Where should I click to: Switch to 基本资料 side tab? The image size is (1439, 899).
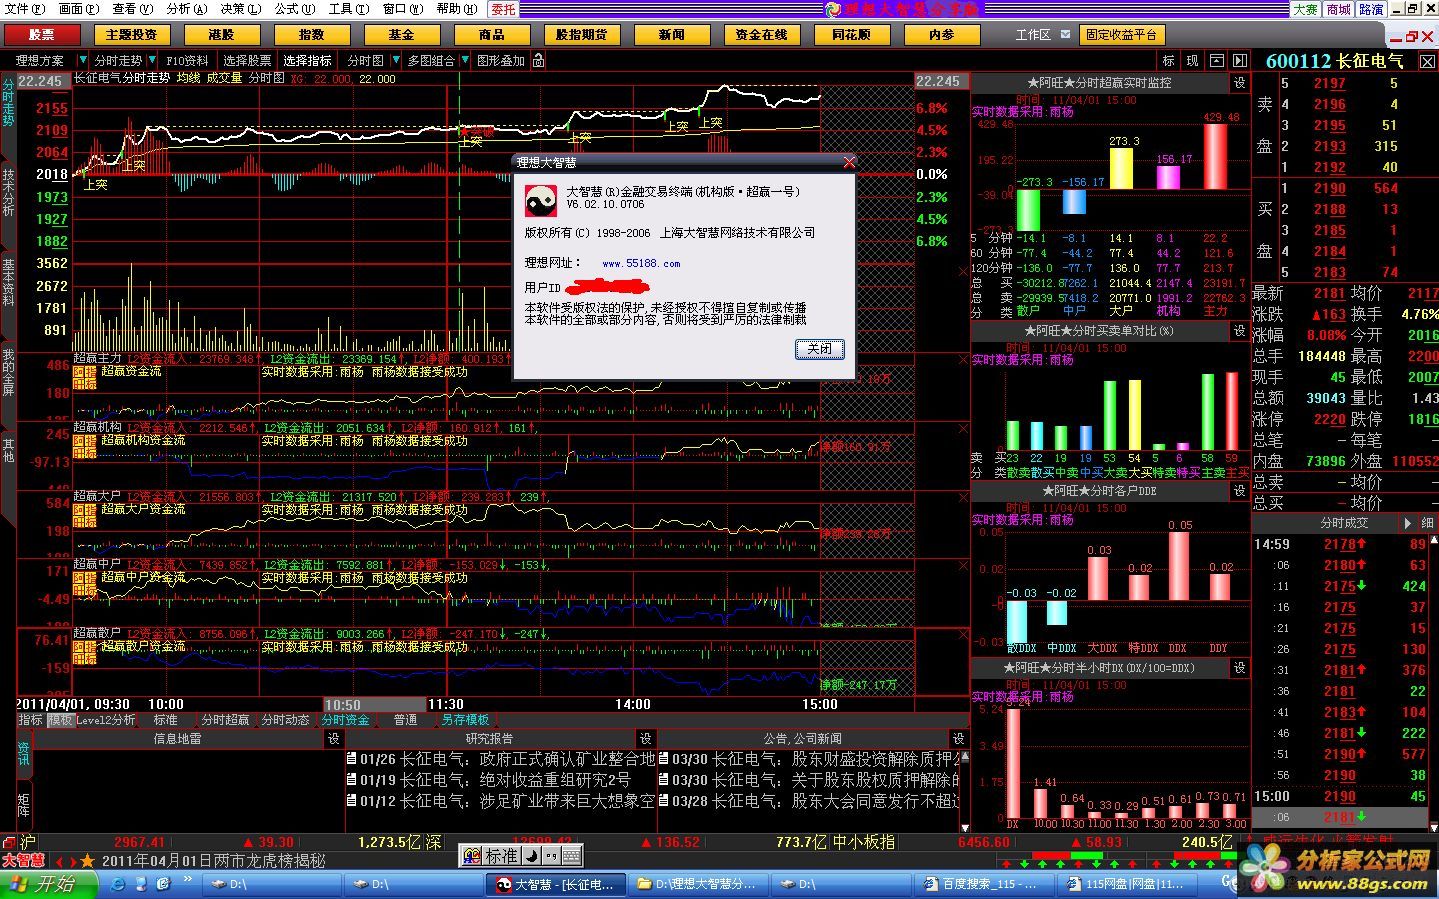(8, 283)
